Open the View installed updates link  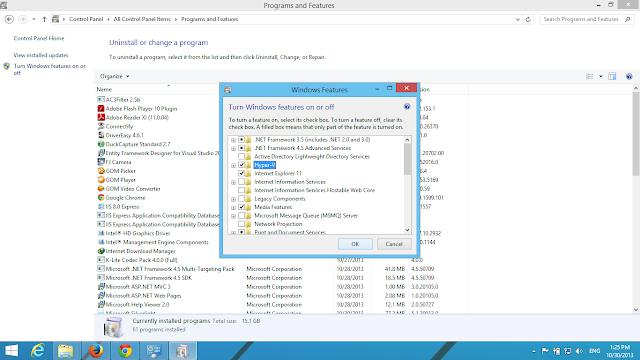(41, 55)
